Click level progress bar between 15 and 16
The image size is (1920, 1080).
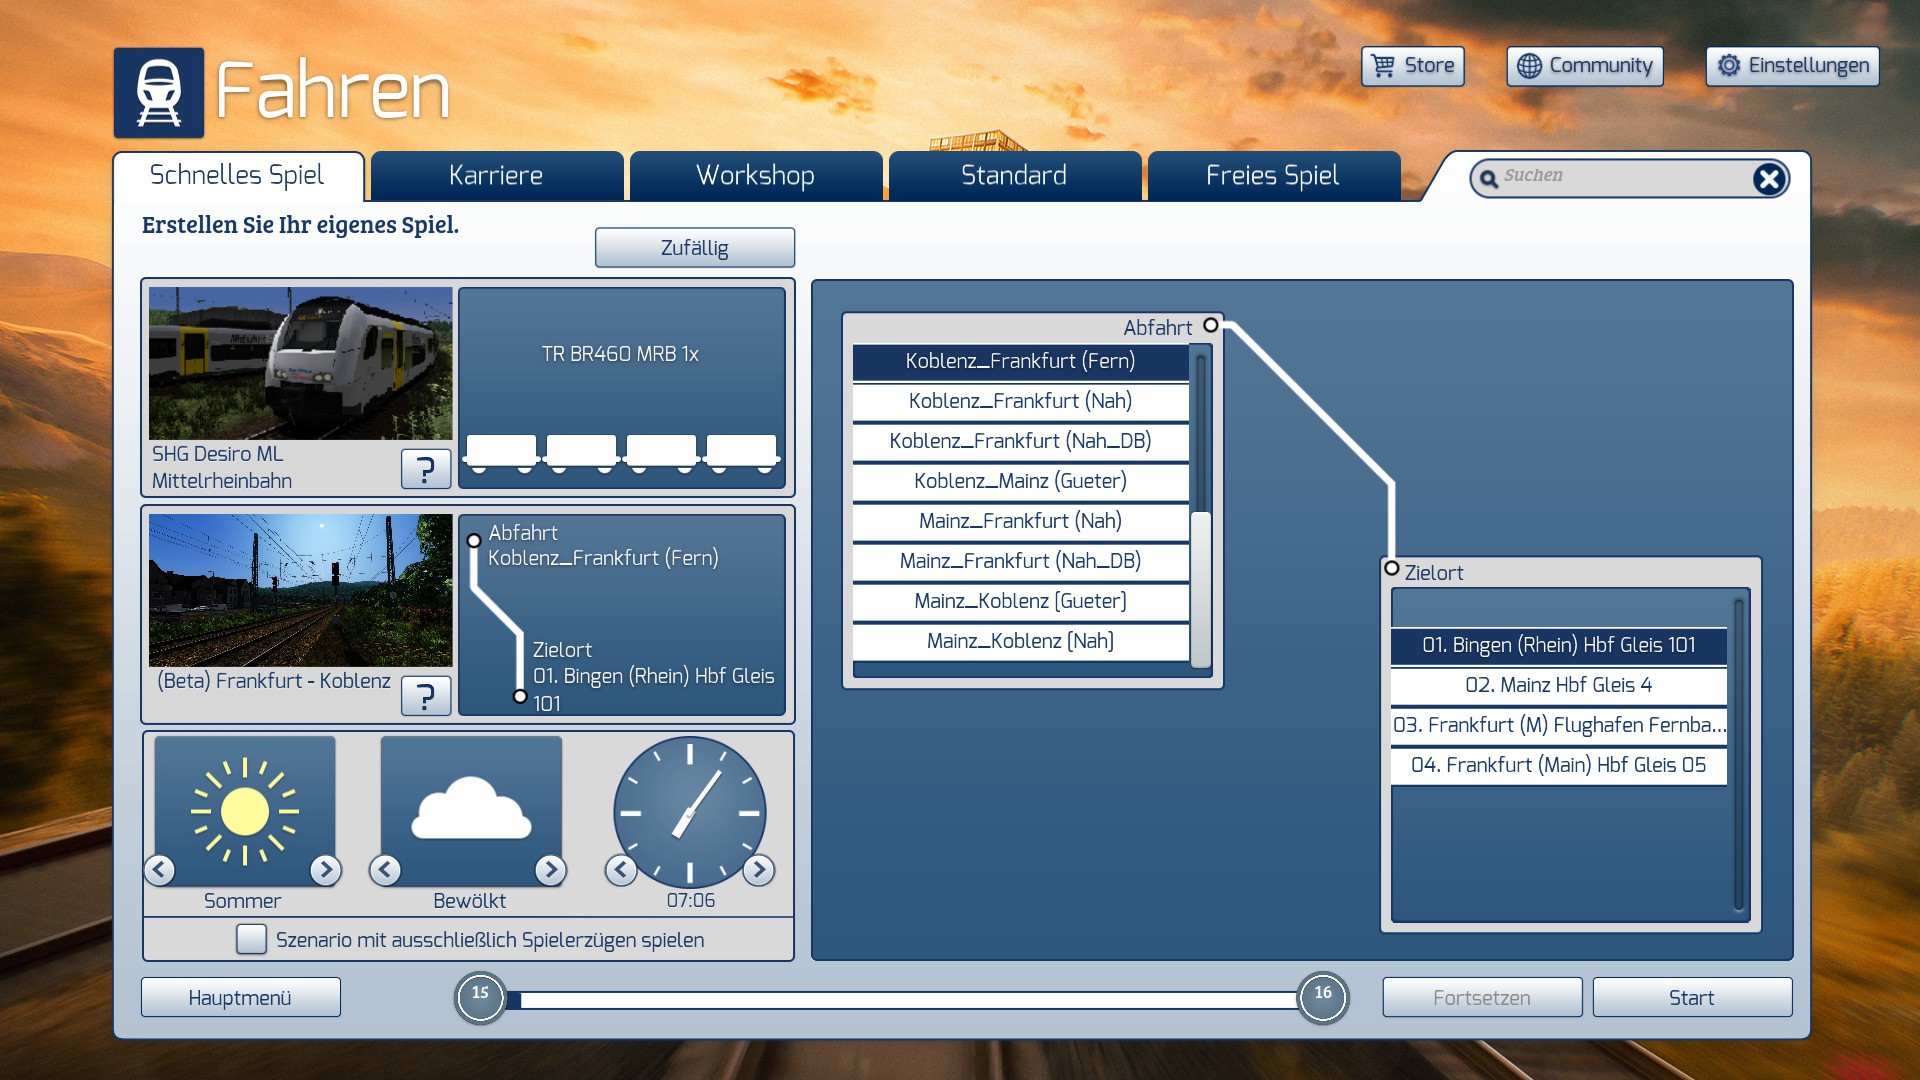[x=900, y=999]
